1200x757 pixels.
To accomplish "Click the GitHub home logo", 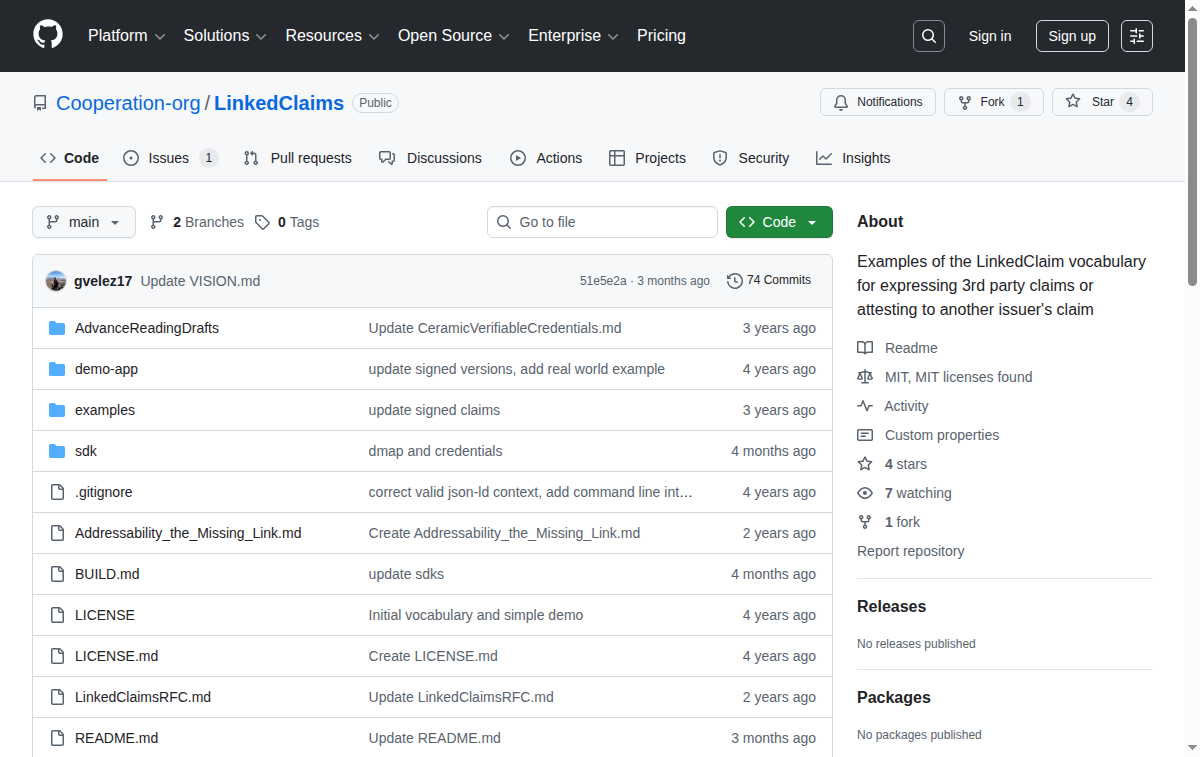I will (x=47, y=33).
